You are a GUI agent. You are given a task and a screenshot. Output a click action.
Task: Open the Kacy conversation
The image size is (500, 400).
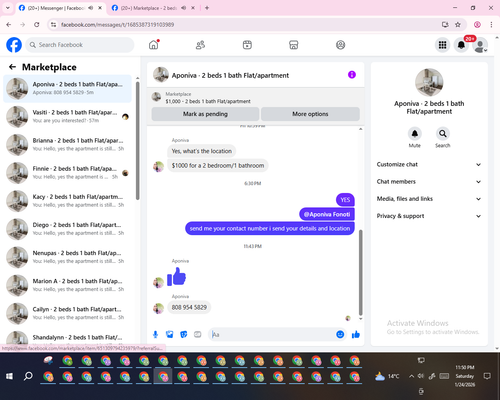point(67,201)
